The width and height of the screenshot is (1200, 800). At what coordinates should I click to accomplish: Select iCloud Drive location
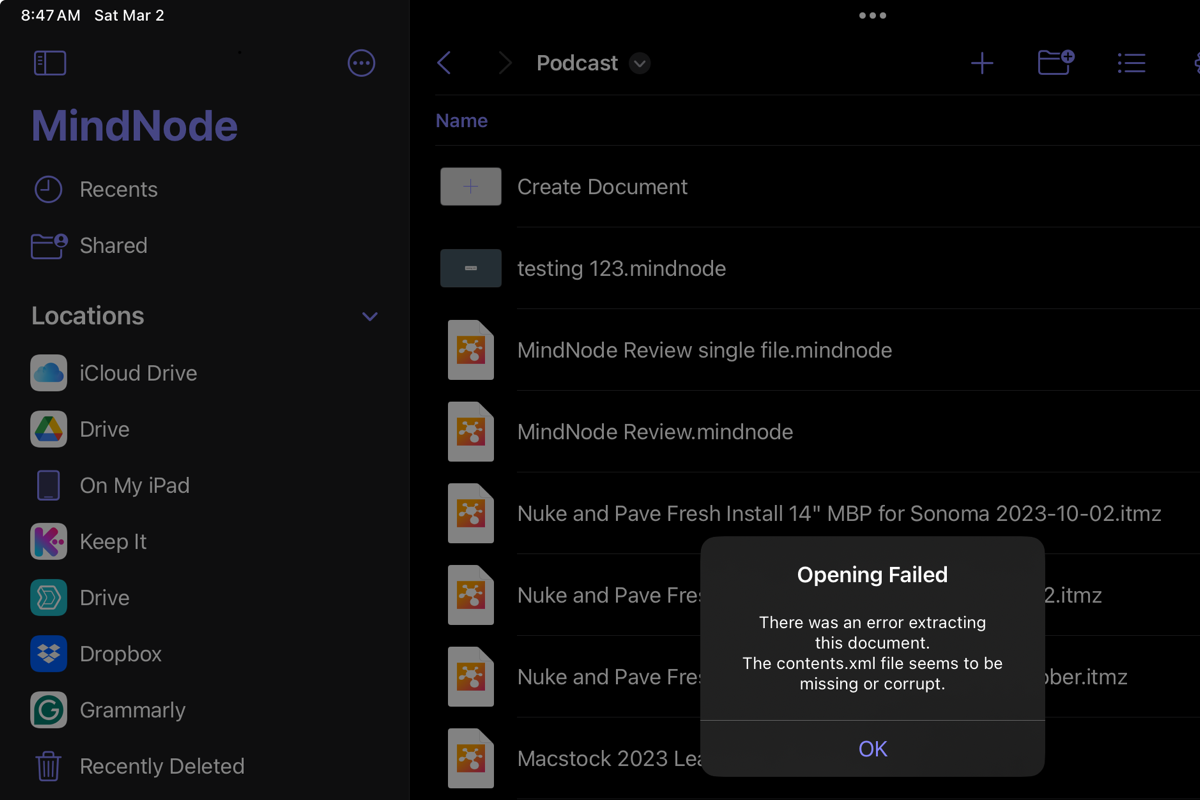pos(138,373)
